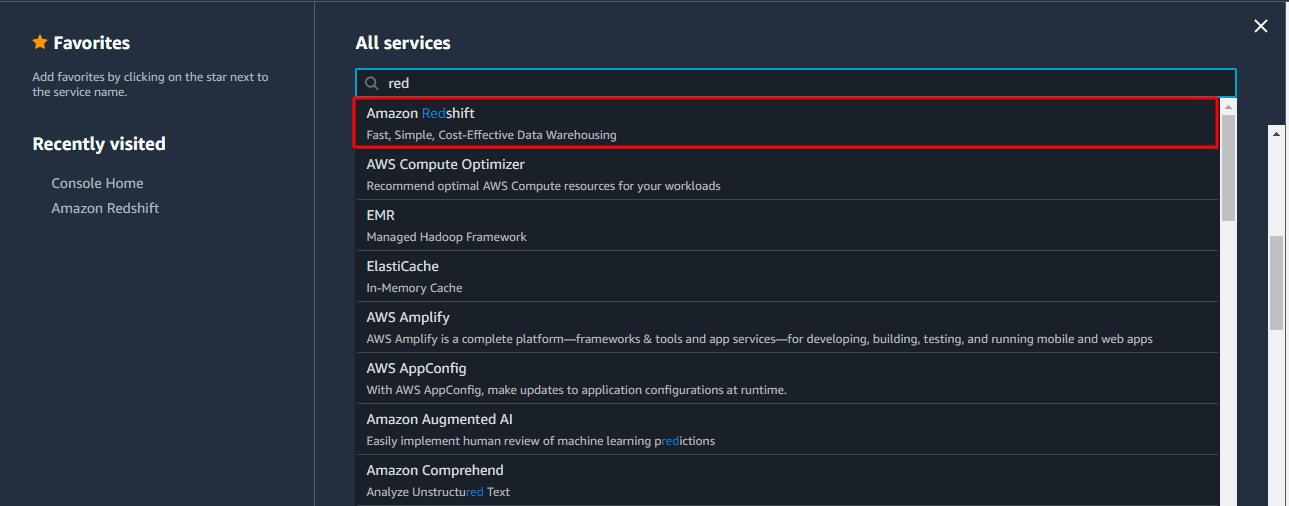Click 'Easily implement human review' description
The width and height of the screenshot is (1289, 506).
tap(540, 441)
